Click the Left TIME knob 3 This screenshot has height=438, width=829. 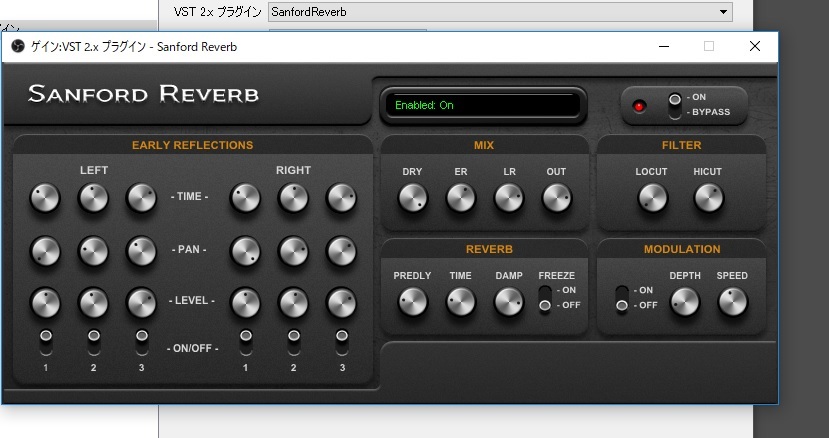[x=141, y=198]
